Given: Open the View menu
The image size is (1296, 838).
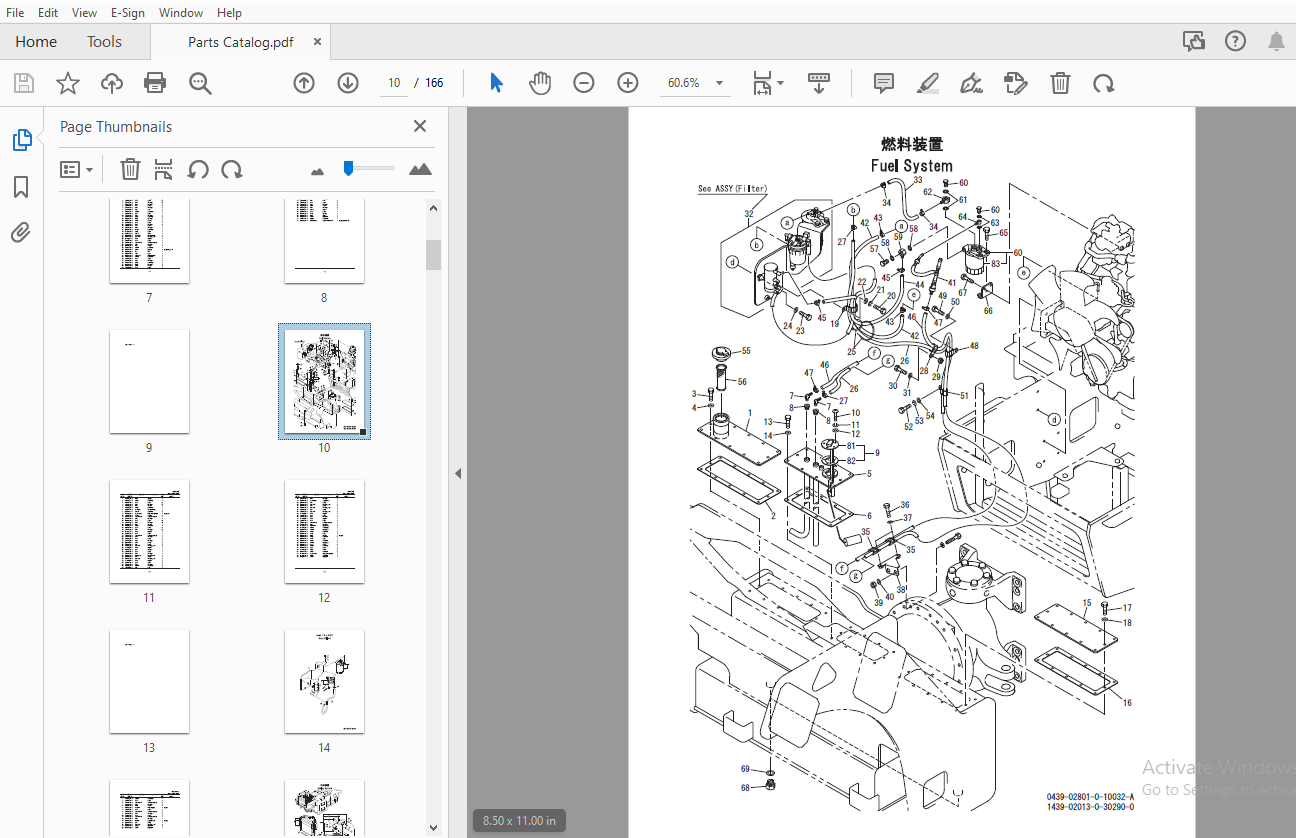Looking at the screenshot, I should pyautogui.click(x=85, y=12).
